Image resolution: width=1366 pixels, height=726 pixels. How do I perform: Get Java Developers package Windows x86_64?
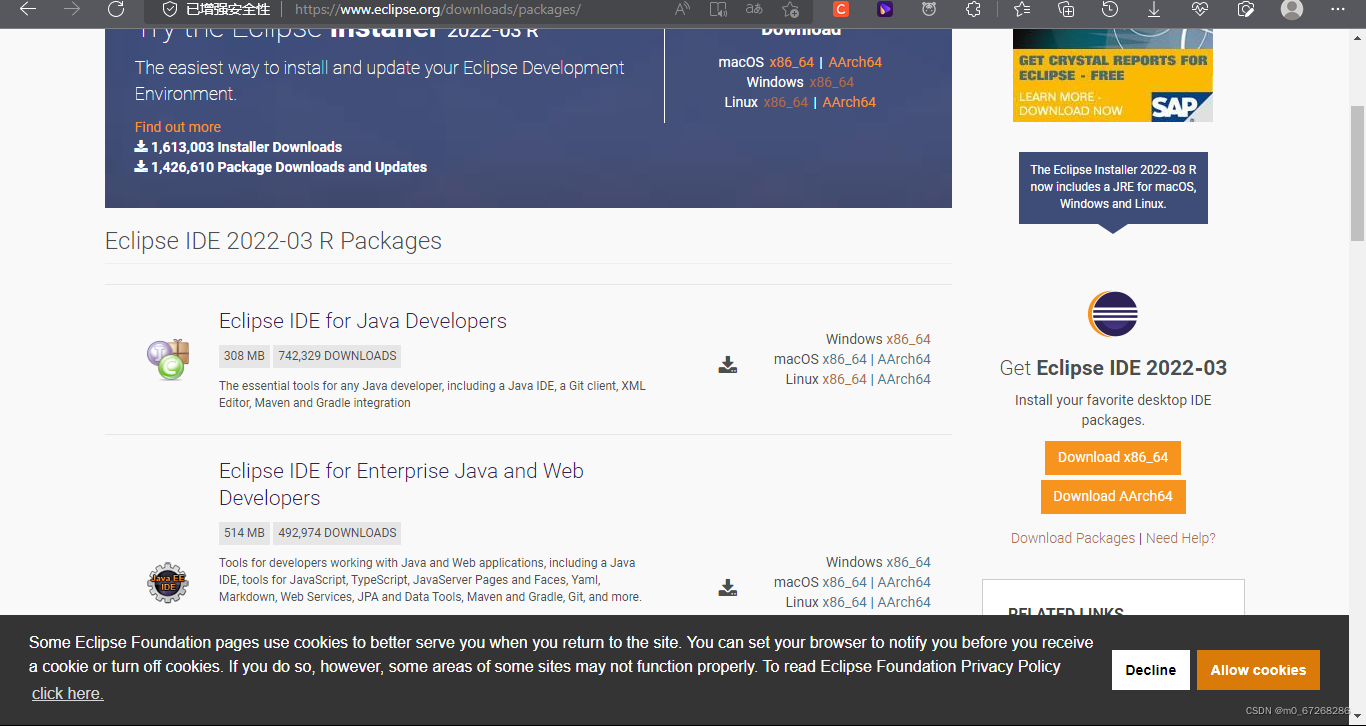(x=909, y=339)
